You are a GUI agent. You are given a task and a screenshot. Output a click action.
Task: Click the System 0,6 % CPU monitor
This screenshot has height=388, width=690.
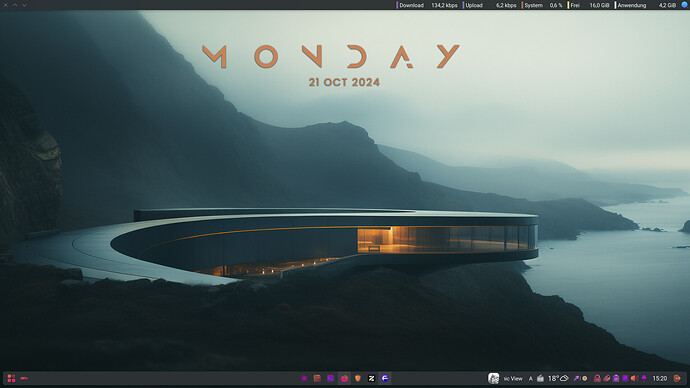point(542,5)
